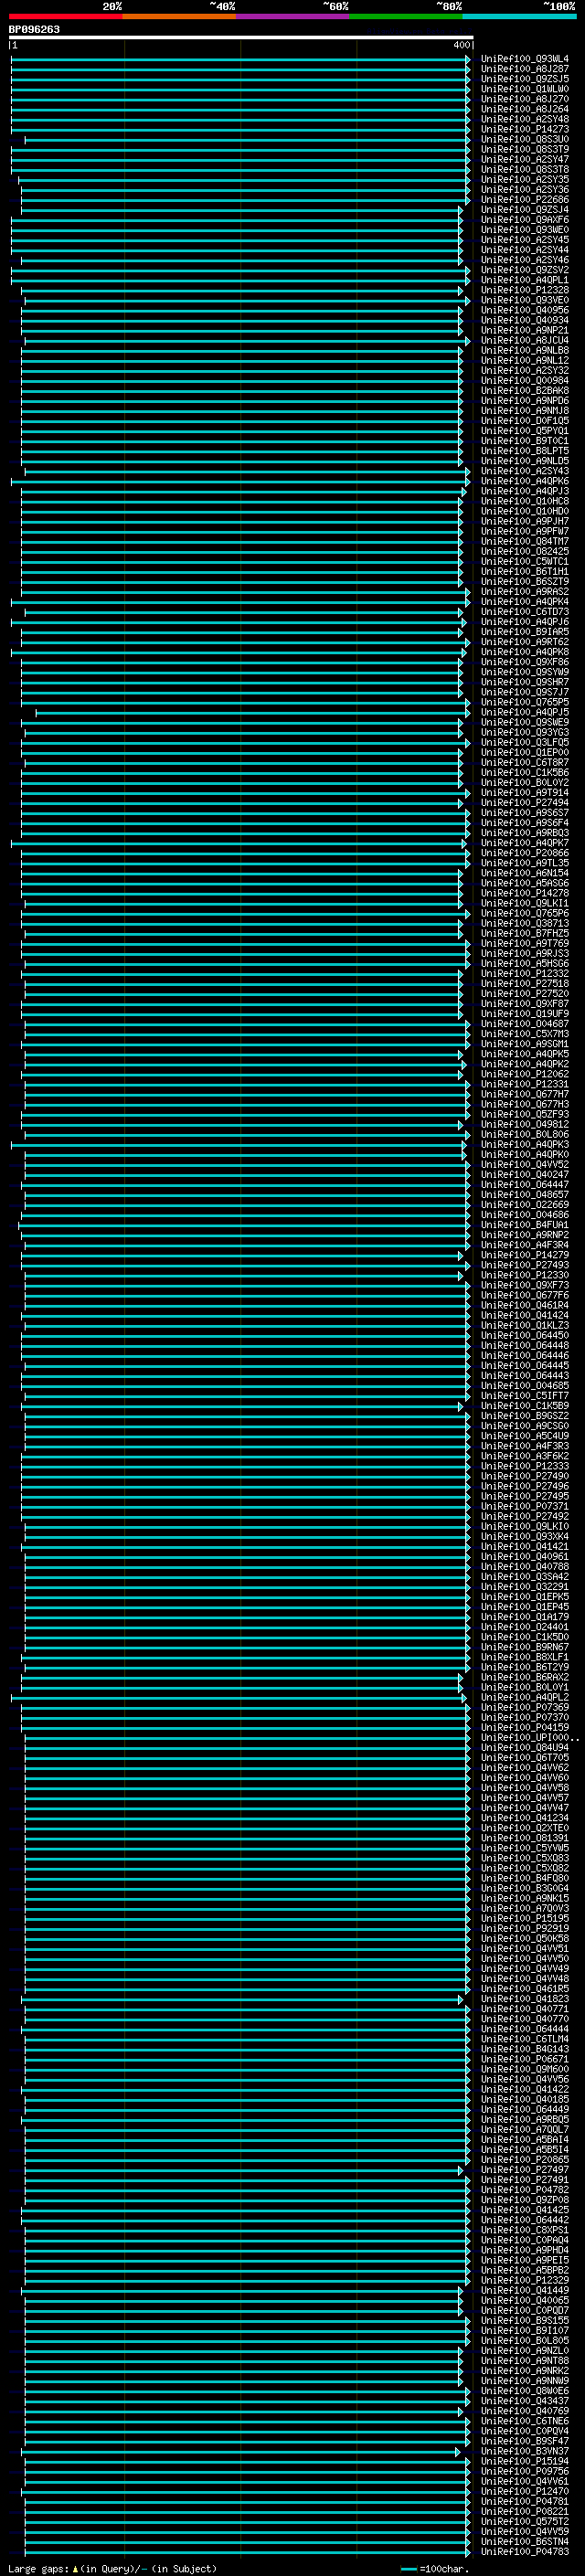Select hit label UniRef100_Q8S3U0
The height and width of the screenshot is (2576, 585).
pyautogui.click(x=525, y=139)
